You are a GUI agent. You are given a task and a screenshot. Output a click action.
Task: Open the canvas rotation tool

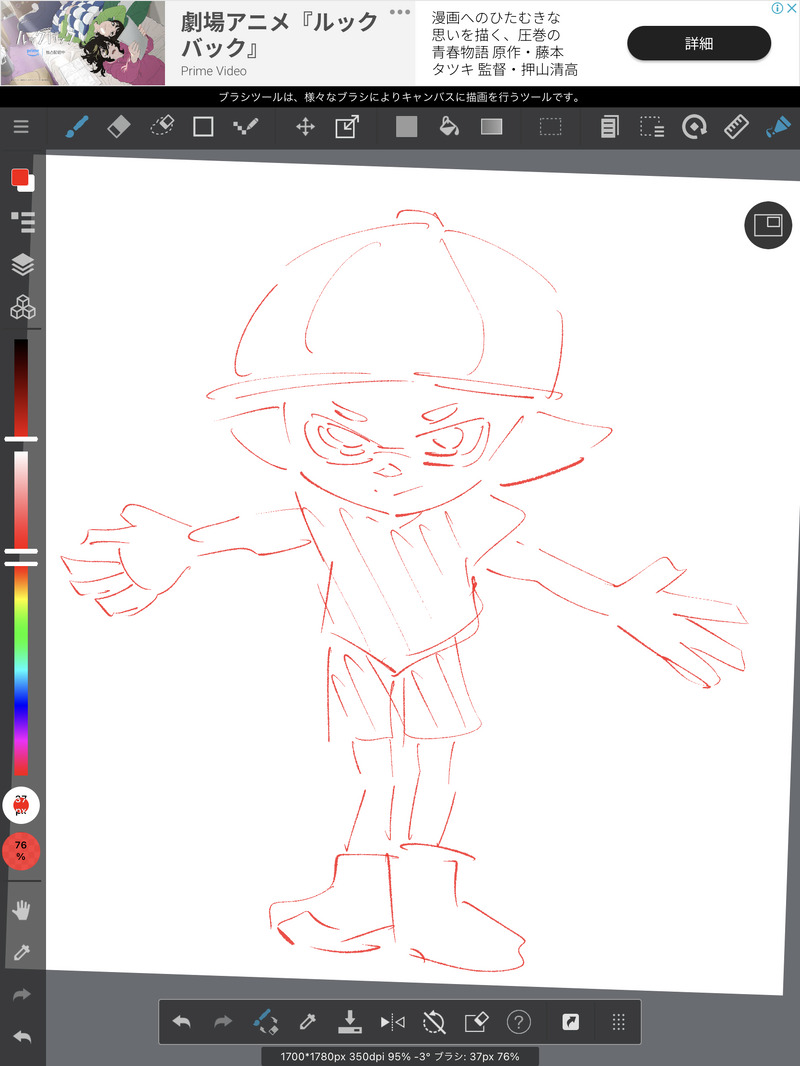coord(694,126)
